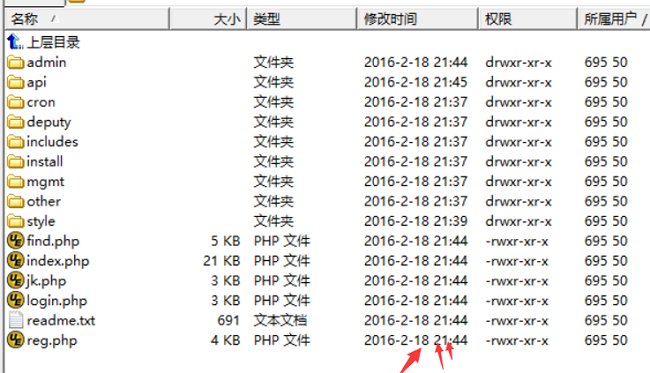This screenshot has width=650, height=373.
Task: Click the parent directory up-arrow icon
Action: pyautogui.click(x=15, y=42)
